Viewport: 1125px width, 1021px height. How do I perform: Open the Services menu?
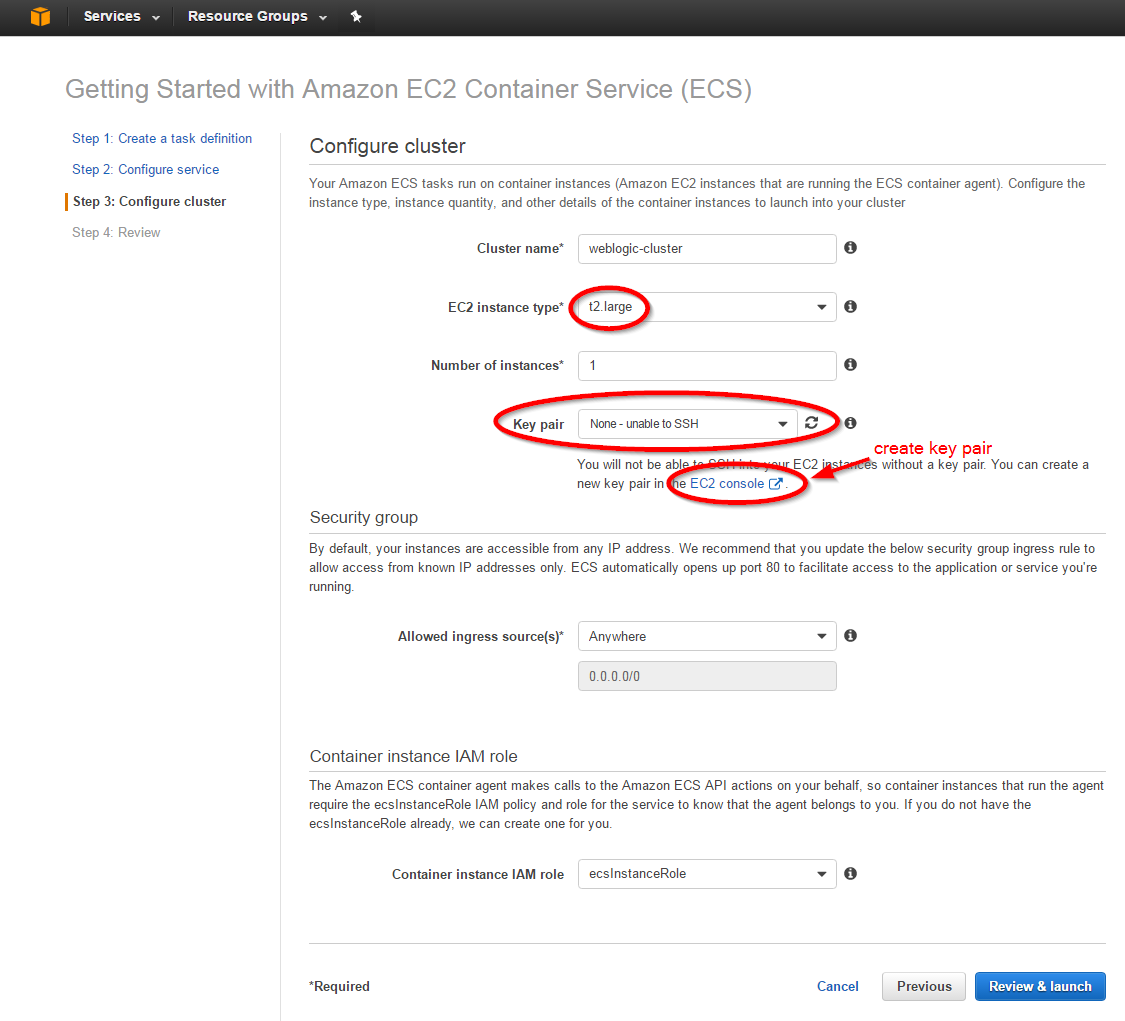[121, 17]
